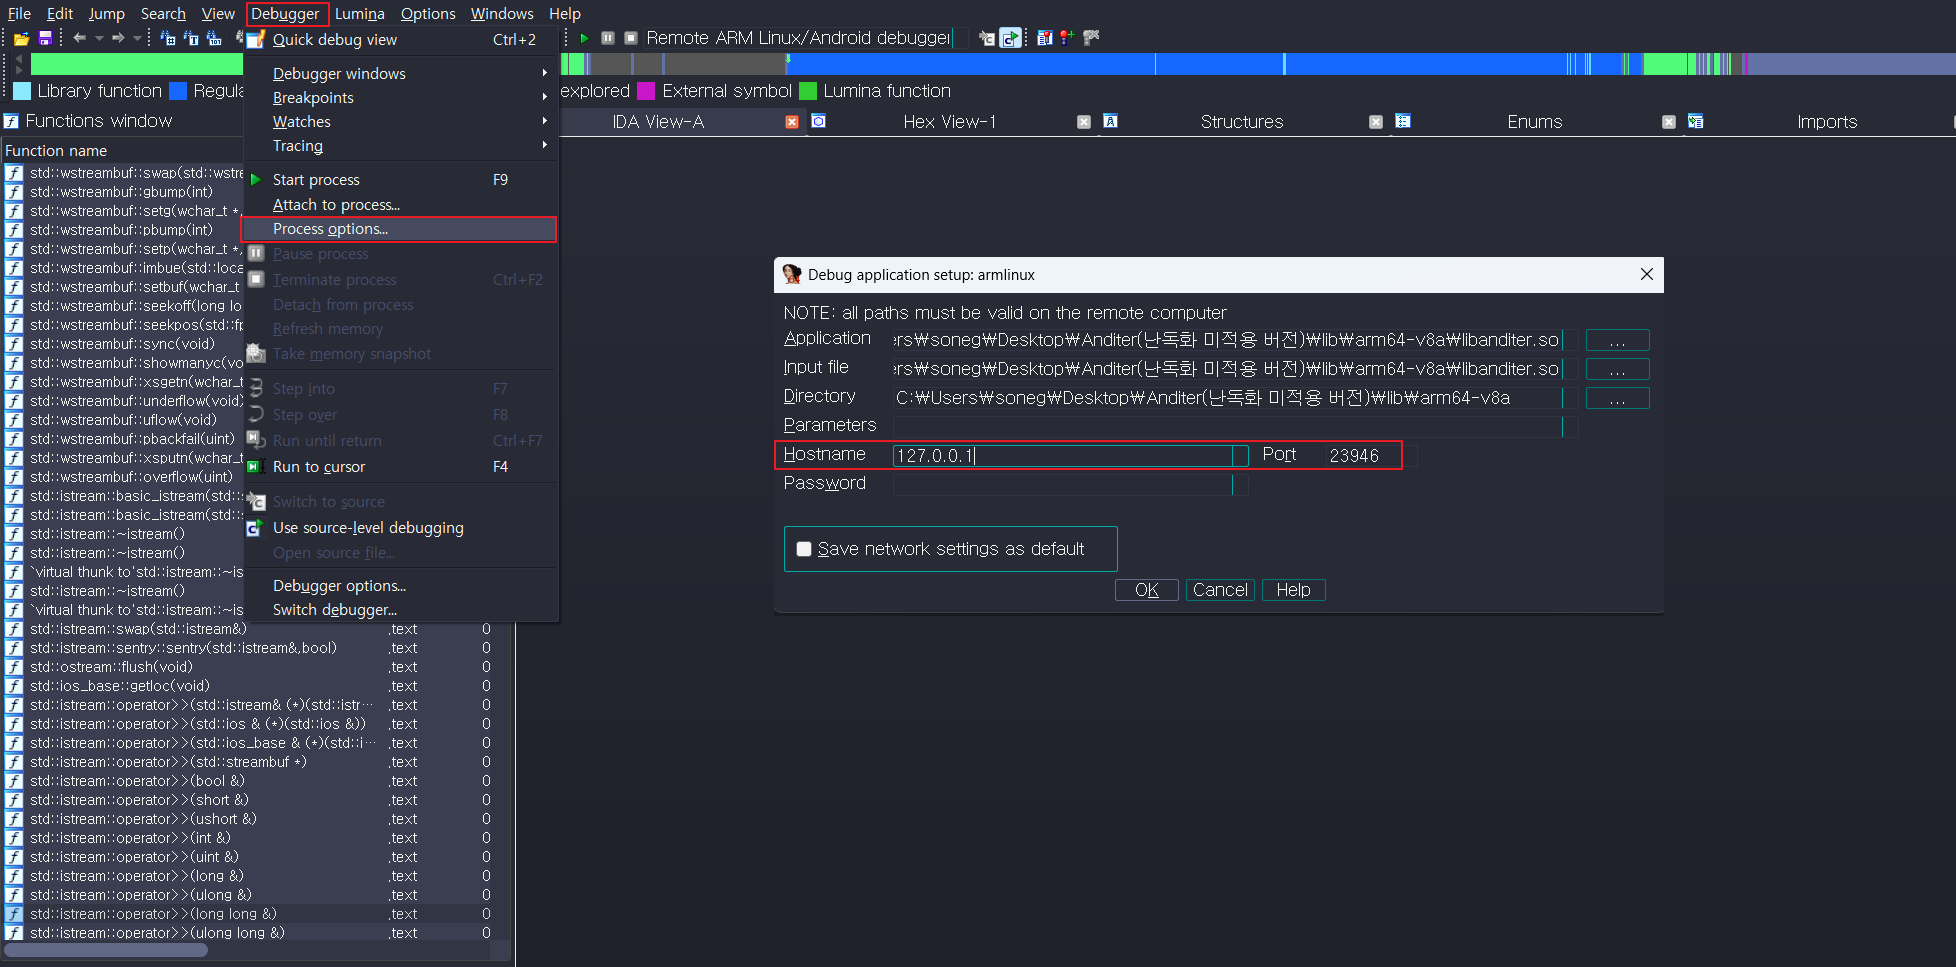Open the Hostname history dropdown arrow
The width and height of the screenshot is (1956, 967).
click(1240, 456)
